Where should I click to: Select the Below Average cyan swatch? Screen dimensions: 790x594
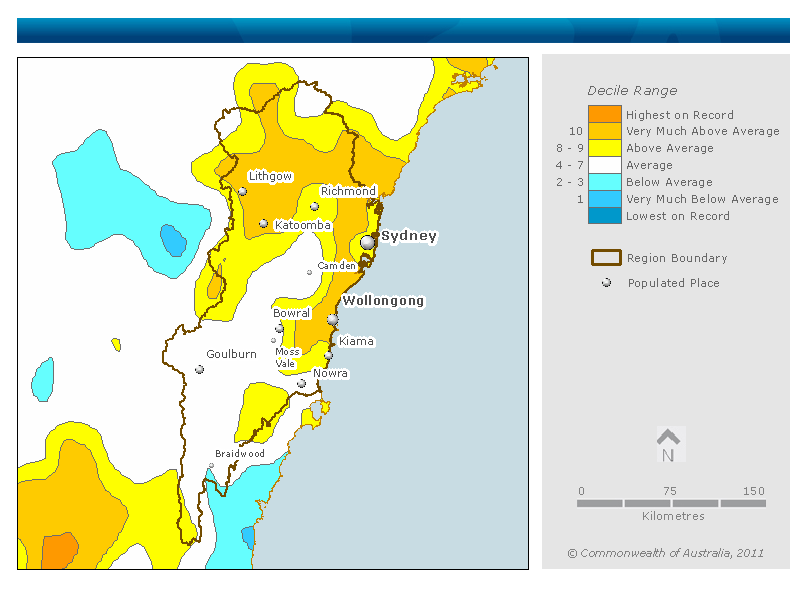pyautogui.click(x=604, y=182)
